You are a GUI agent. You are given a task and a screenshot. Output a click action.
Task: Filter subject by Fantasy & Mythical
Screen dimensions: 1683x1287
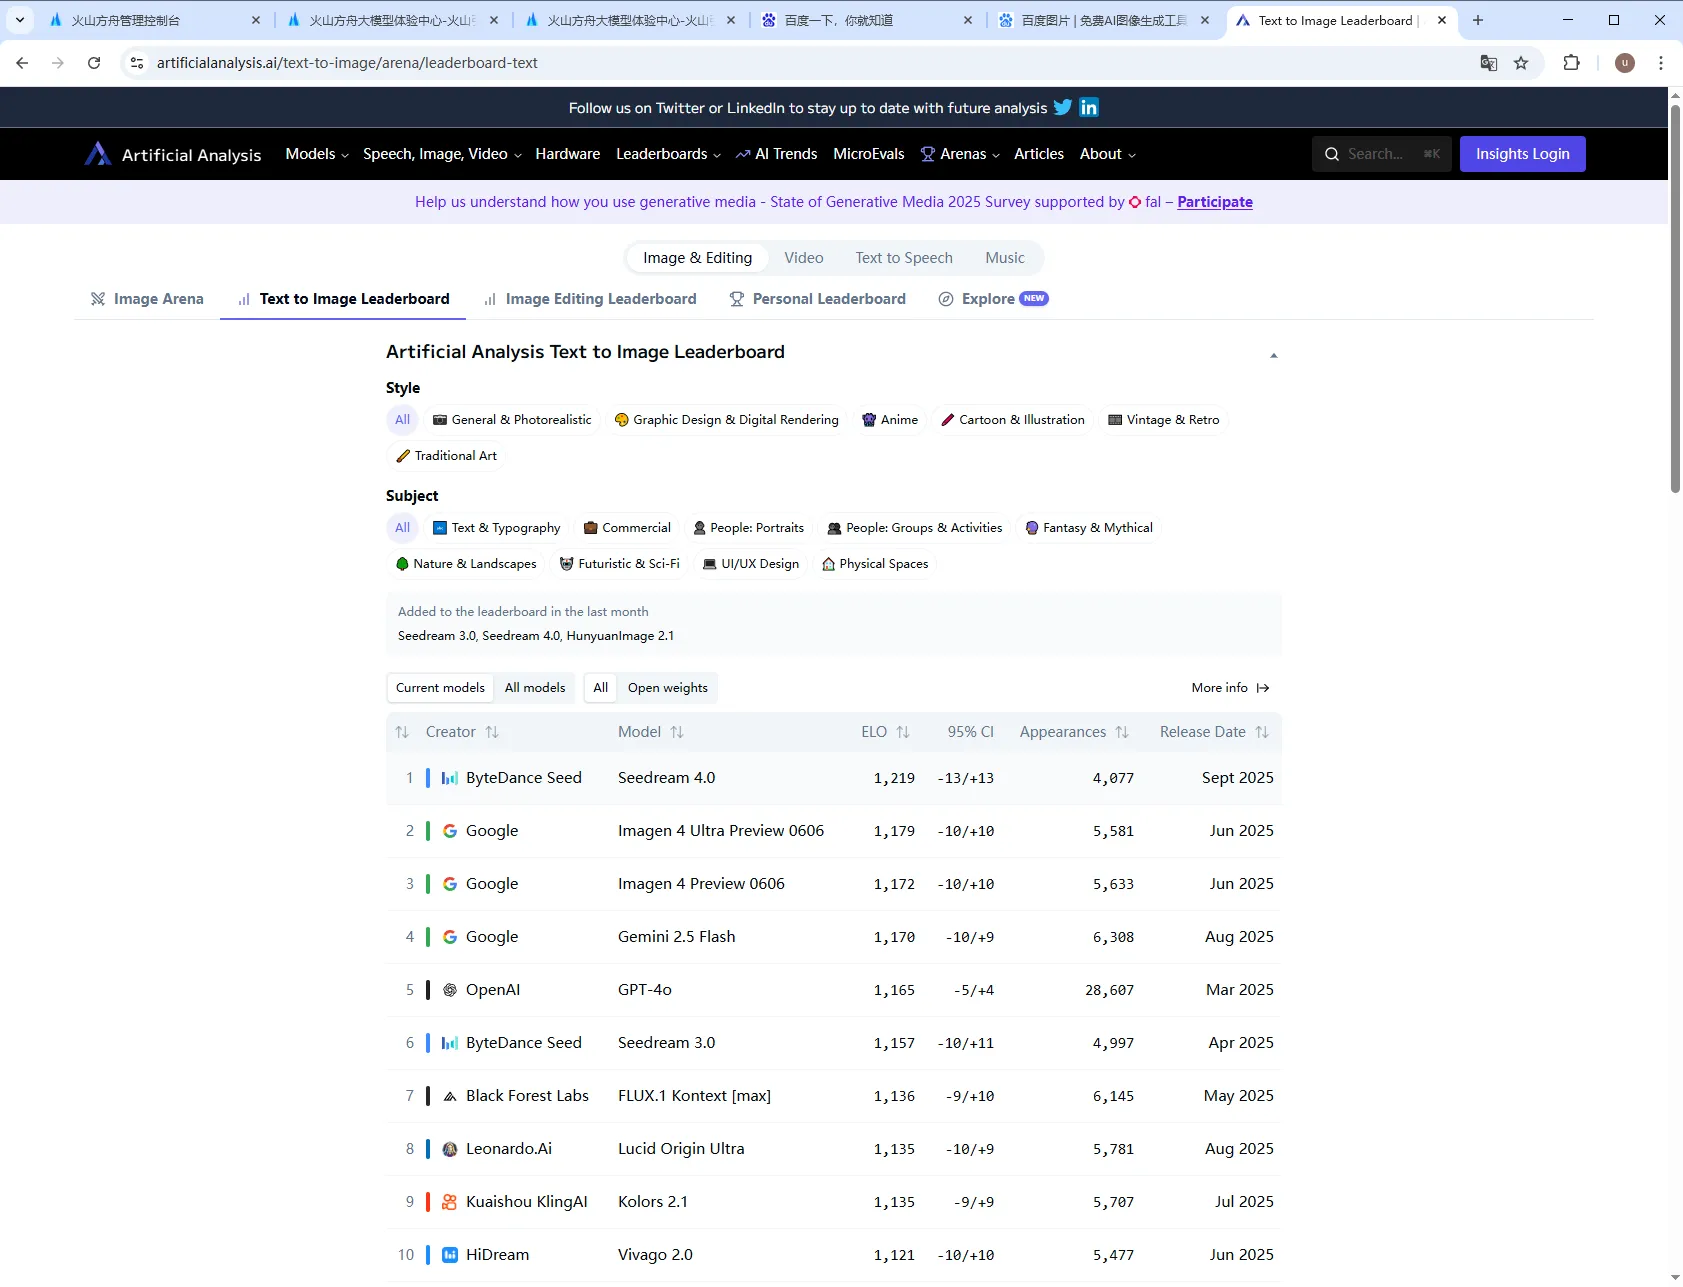(1089, 528)
